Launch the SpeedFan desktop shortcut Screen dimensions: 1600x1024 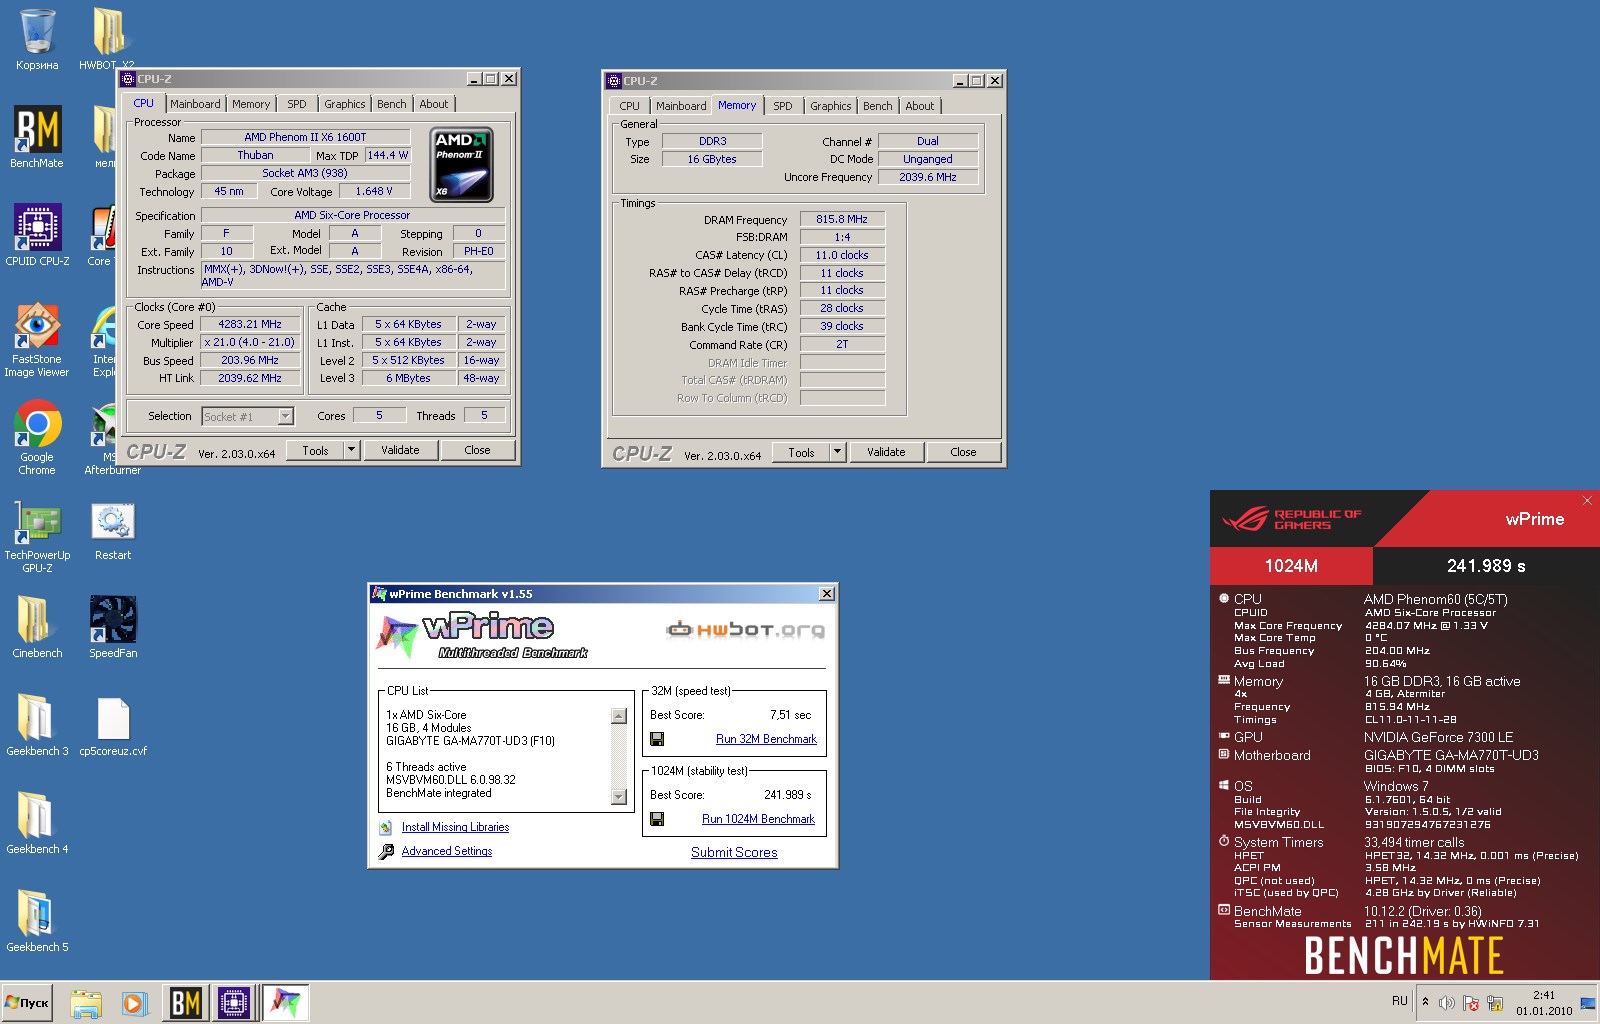113,628
